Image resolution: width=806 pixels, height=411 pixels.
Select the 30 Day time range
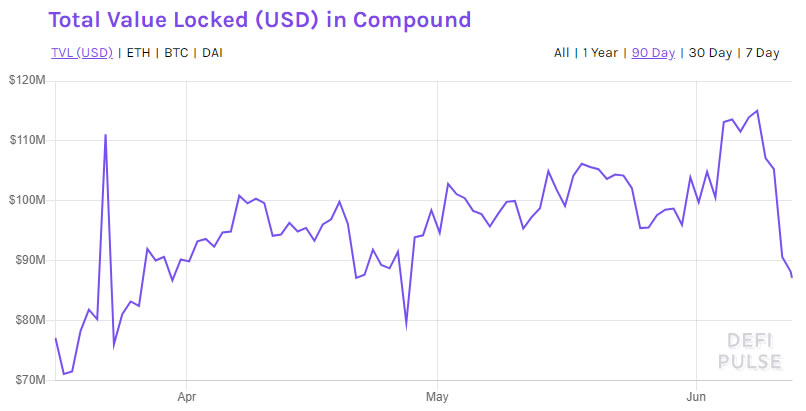point(710,53)
